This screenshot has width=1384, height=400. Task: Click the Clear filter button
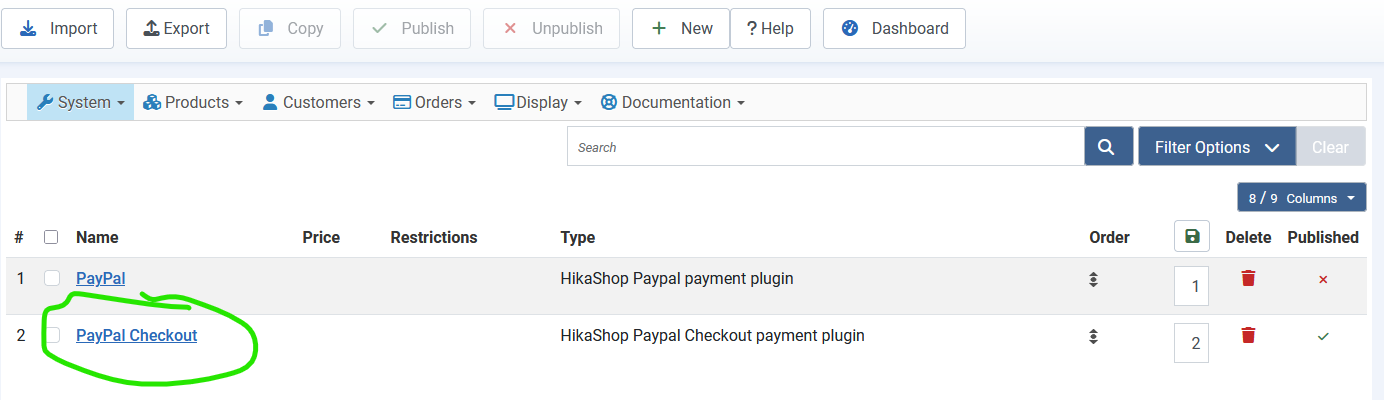coord(1330,147)
